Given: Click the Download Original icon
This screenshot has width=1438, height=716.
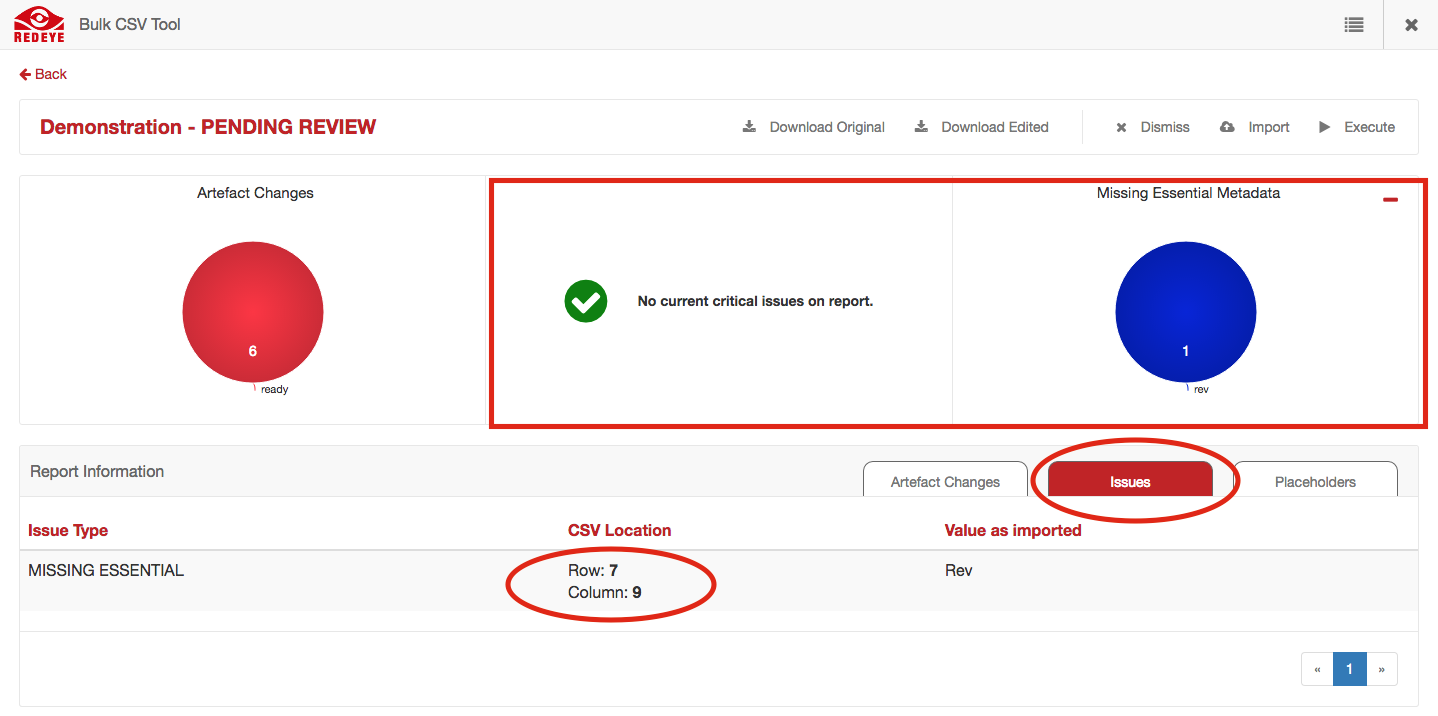Looking at the screenshot, I should [x=749, y=127].
